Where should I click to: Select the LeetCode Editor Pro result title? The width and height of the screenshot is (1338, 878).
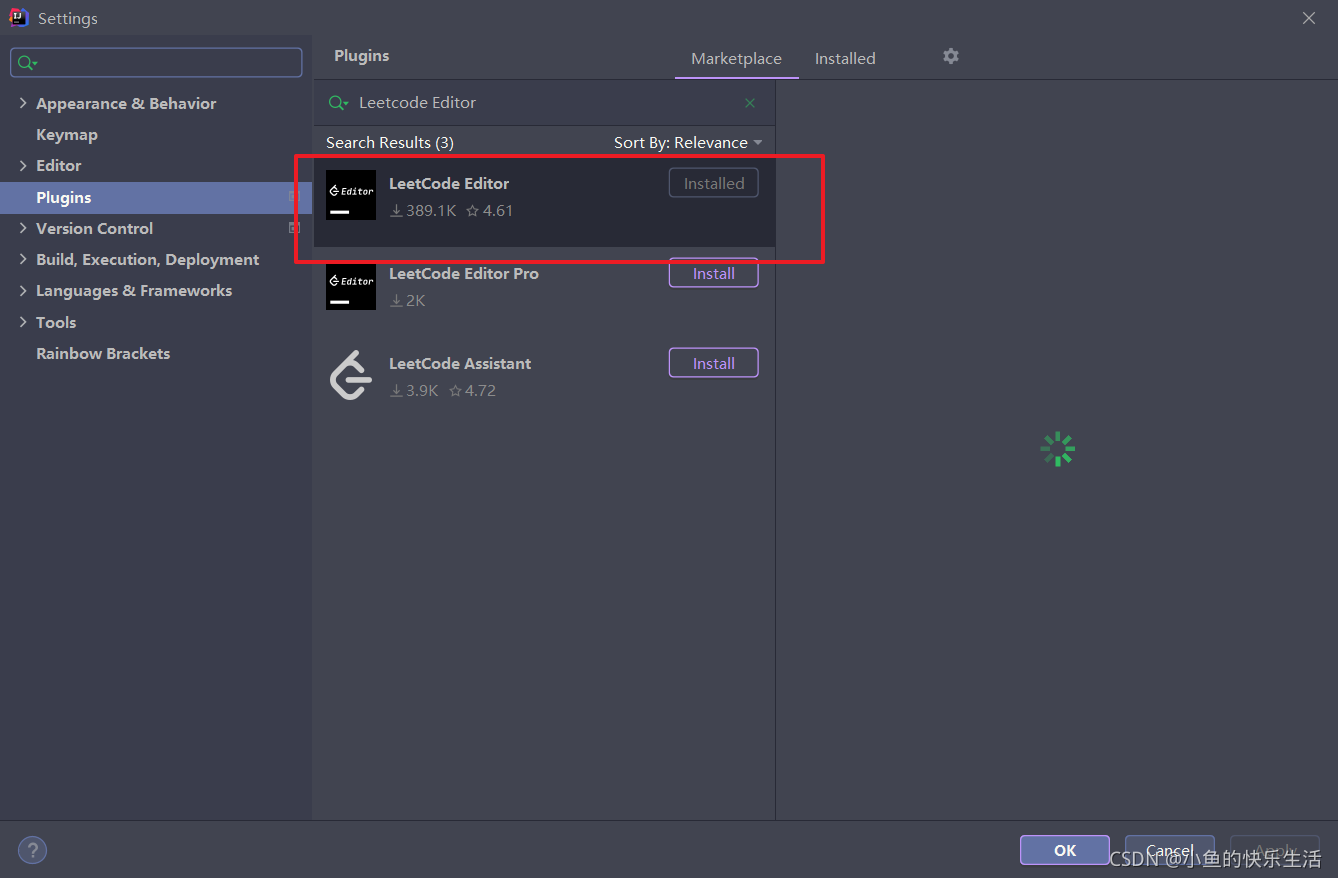[x=464, y=274]
